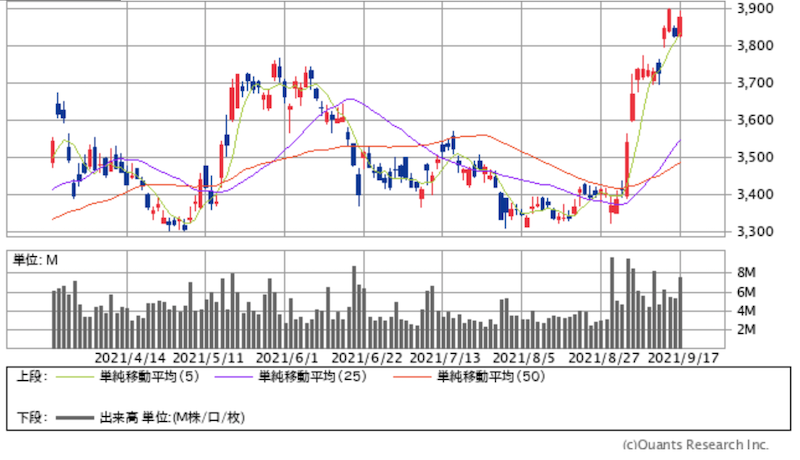The image size is (800, 460).
Task: Click the 6M volume axis label
Action: click(x=746, y=292)
